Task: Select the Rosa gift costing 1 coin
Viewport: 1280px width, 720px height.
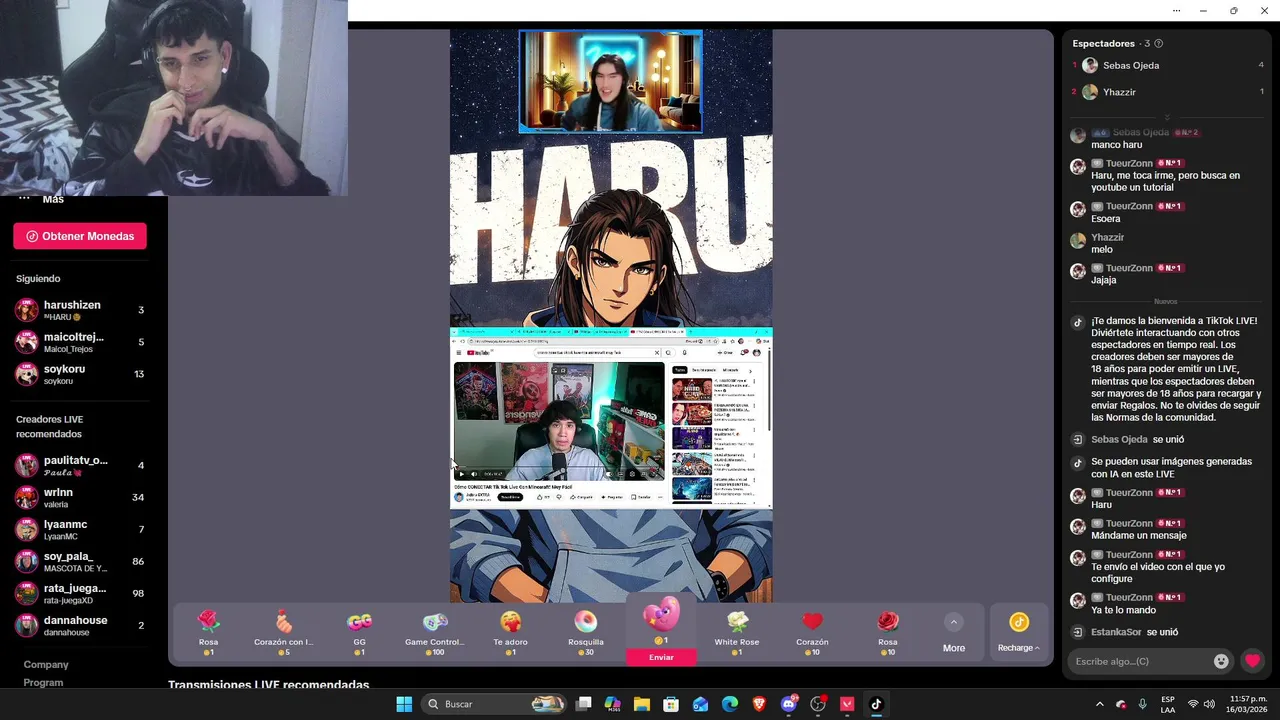Action: 208,633
